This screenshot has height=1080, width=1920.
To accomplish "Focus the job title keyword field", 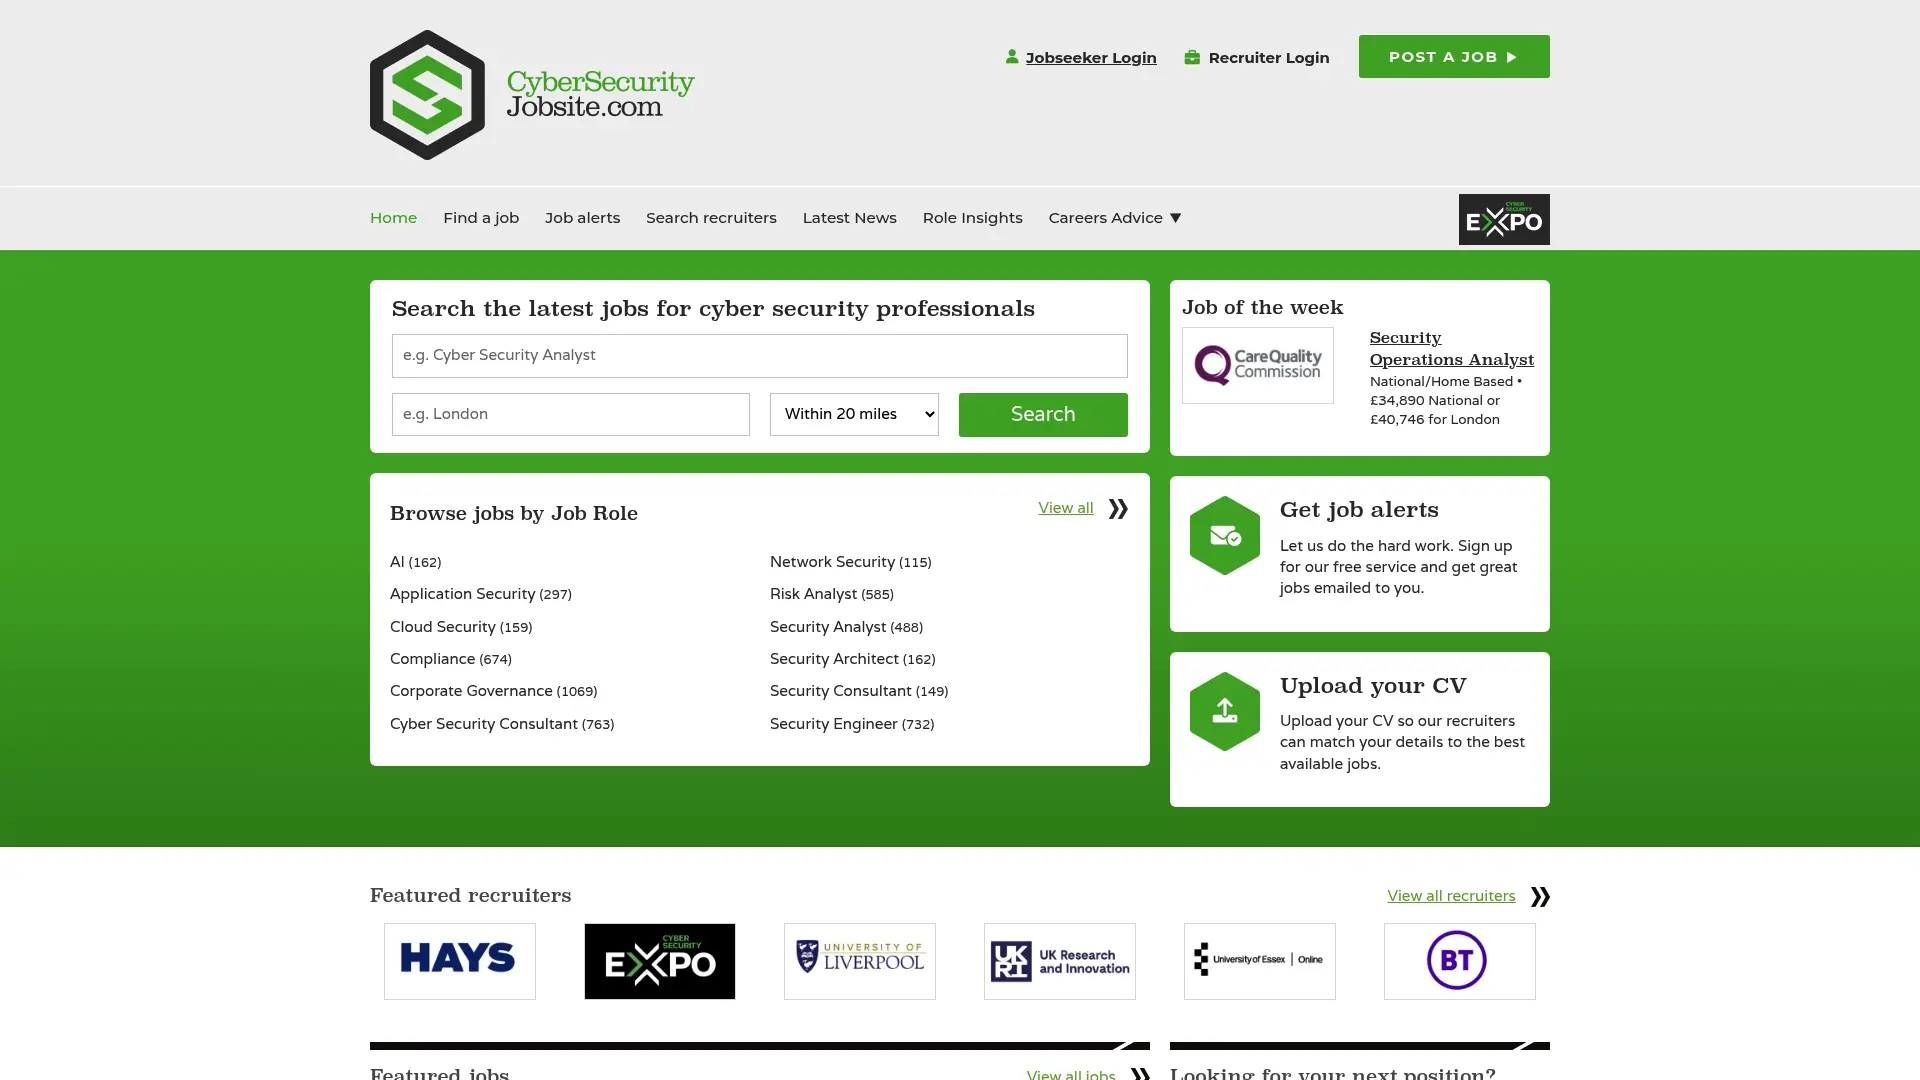I will pos(760,356).
